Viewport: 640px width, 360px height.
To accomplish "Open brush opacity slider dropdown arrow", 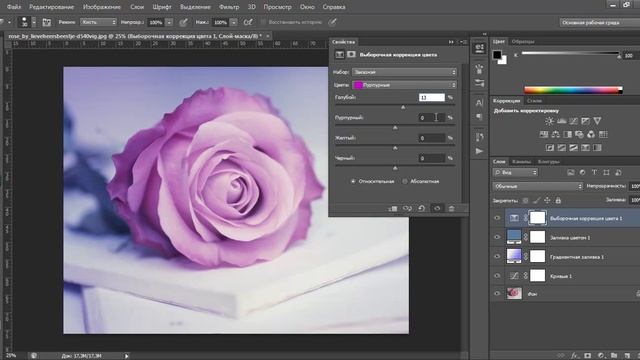I will tap(169, 22).
